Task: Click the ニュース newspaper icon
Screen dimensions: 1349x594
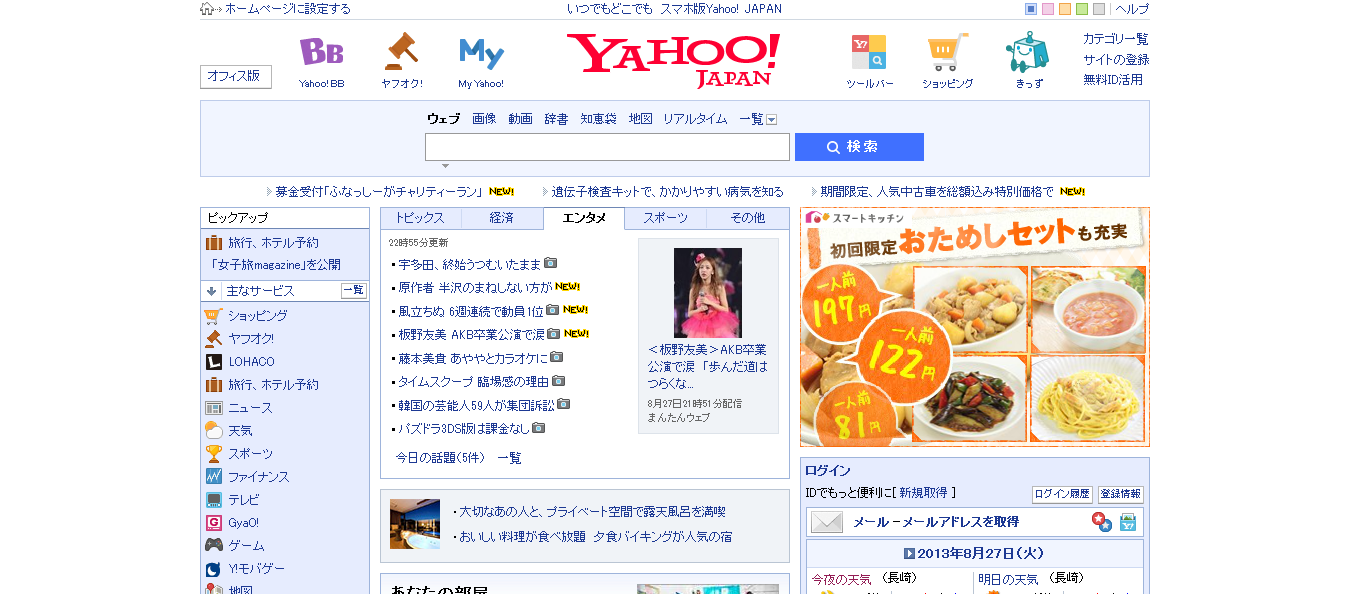Action: 213,408
